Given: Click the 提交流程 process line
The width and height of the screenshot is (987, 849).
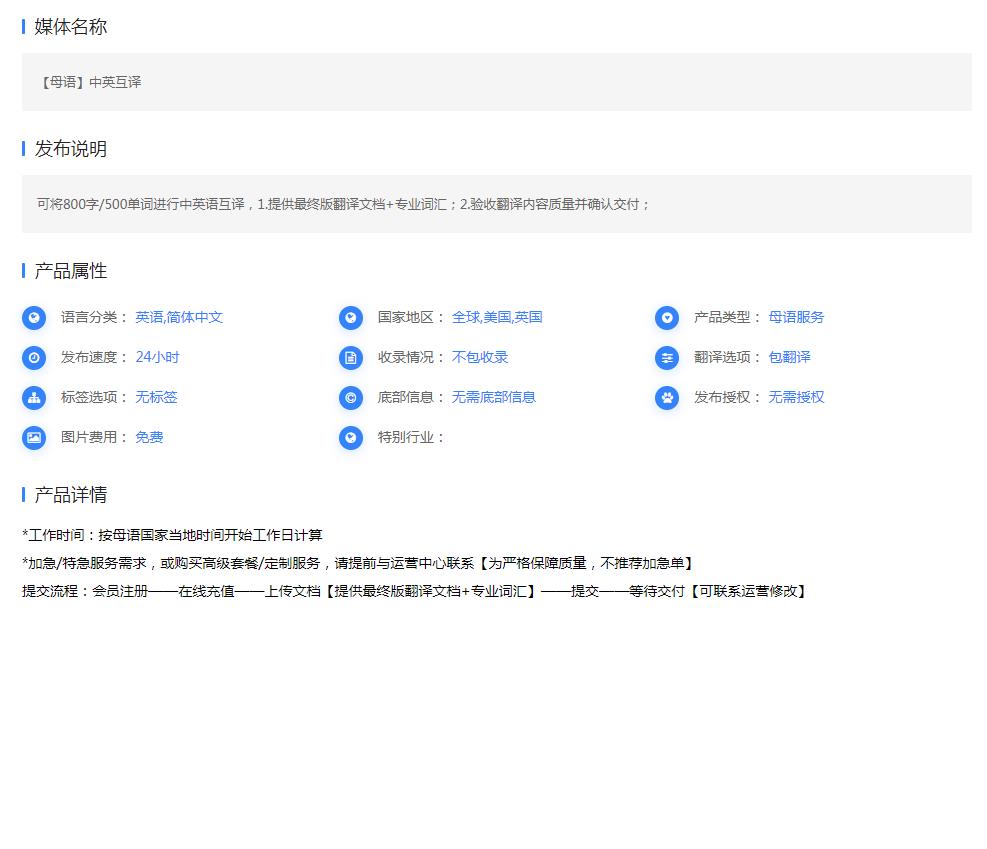Looking at the screenshot, I should [x=414, y=591].
